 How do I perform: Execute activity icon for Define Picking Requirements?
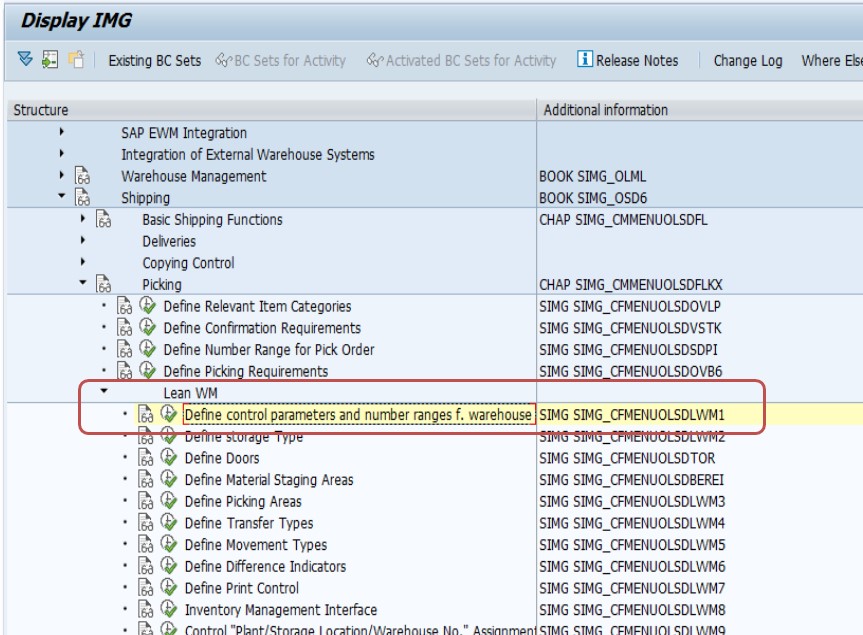point(148,370)
